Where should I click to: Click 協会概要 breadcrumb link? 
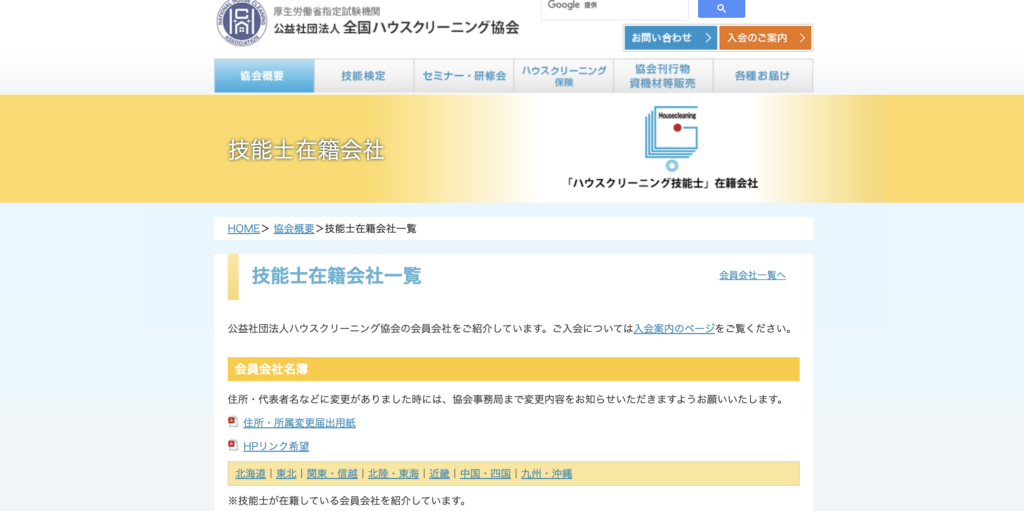click(x=294, y=229)
